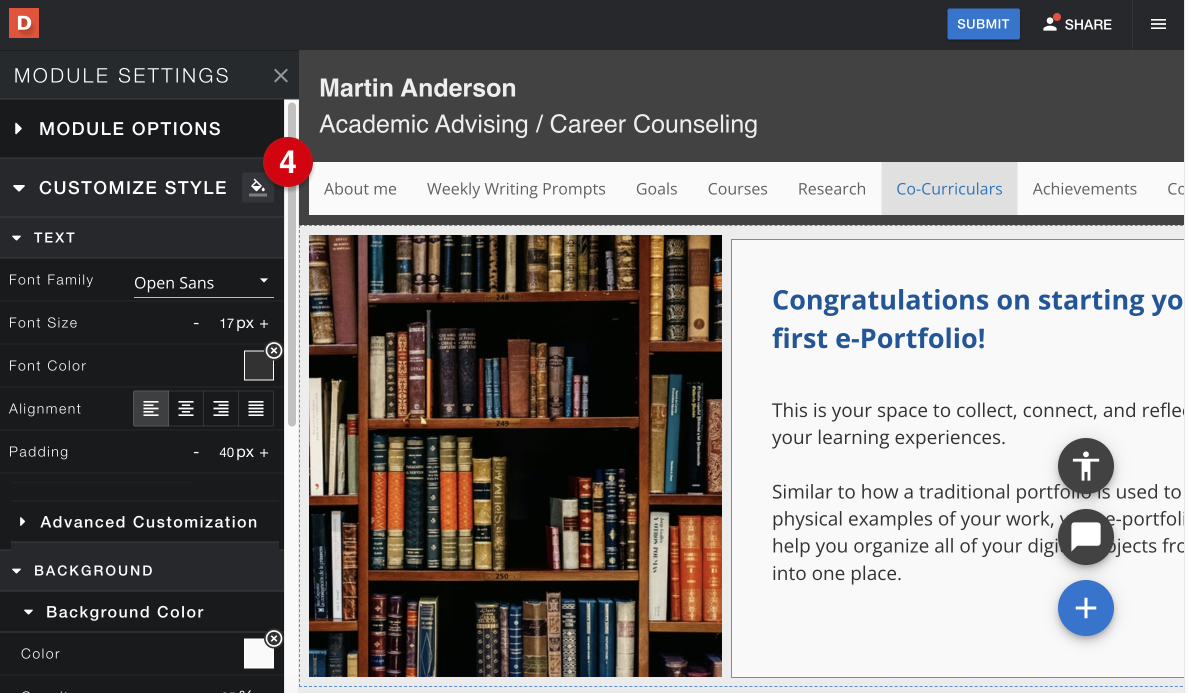This screenshot has height=693, width=1188.
Task: Open the About me tab
Action: tap(360, 189)
